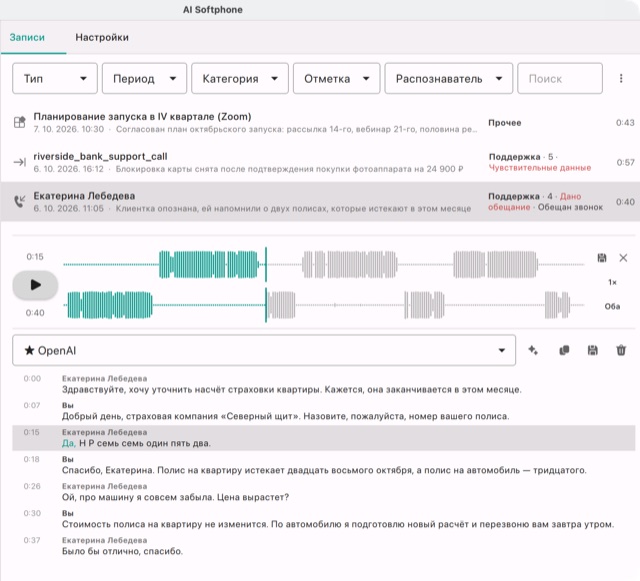Open the OpenAI recognizer dropdown
This screenshot has width=640, height=581.
(x=264, y=350)
